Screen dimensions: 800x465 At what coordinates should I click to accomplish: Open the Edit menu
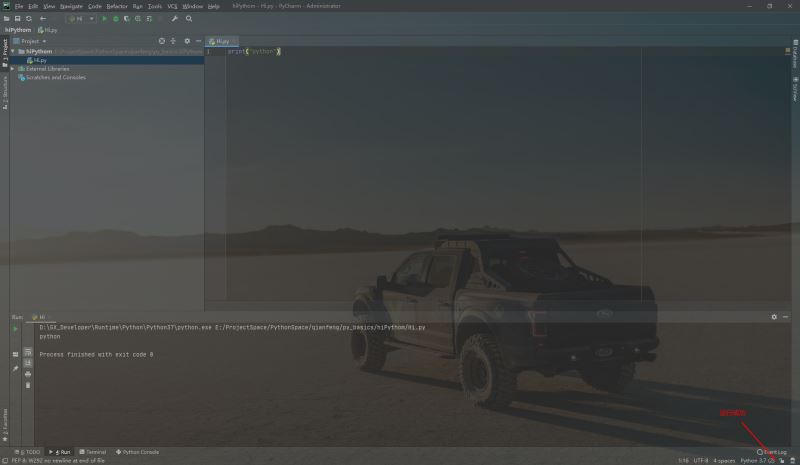point(33,6)
